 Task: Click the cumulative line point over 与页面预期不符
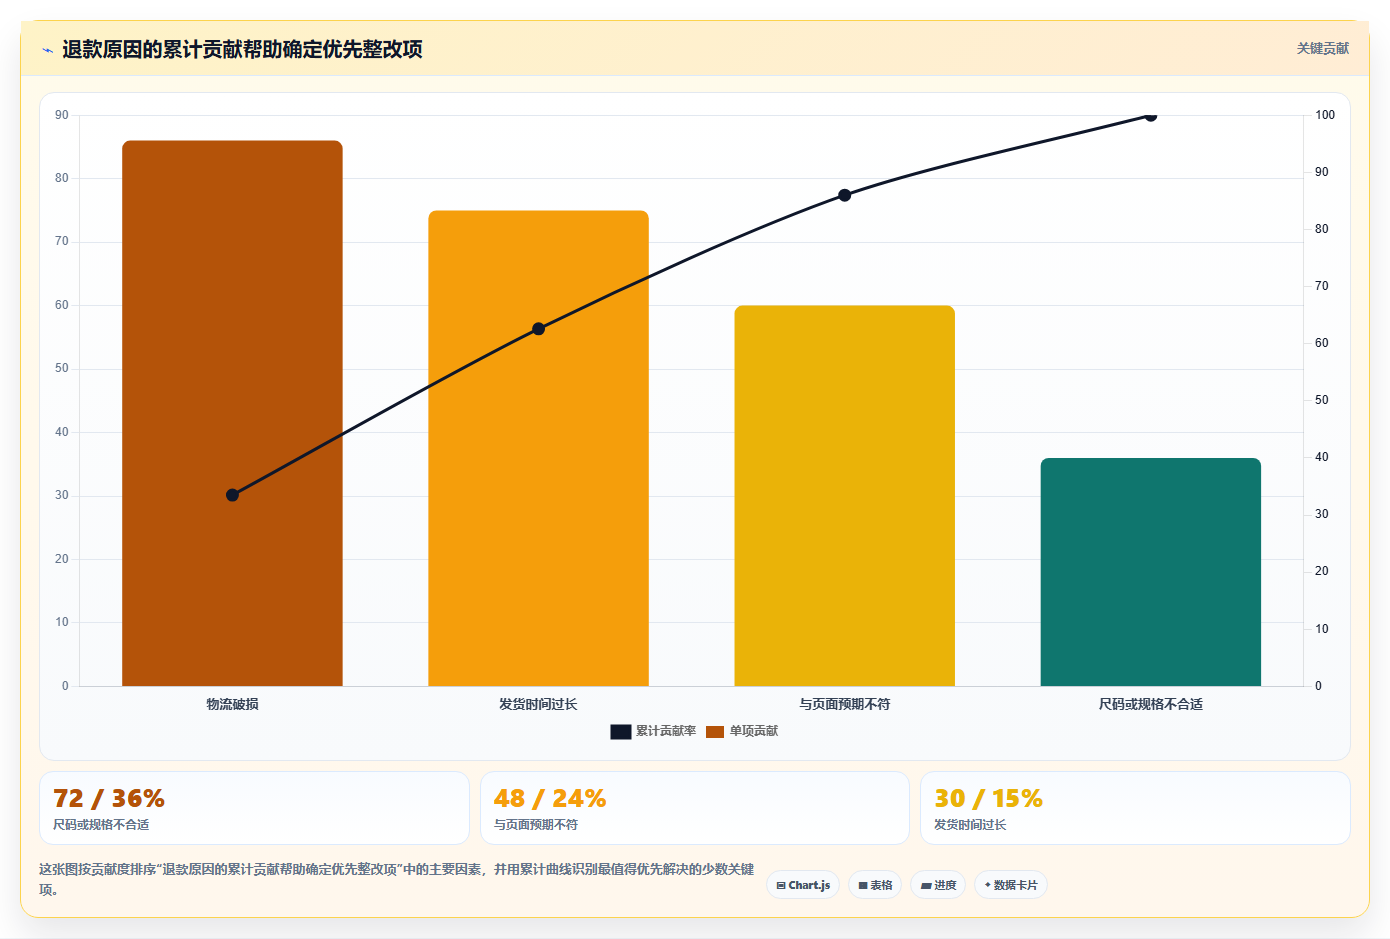844,195
